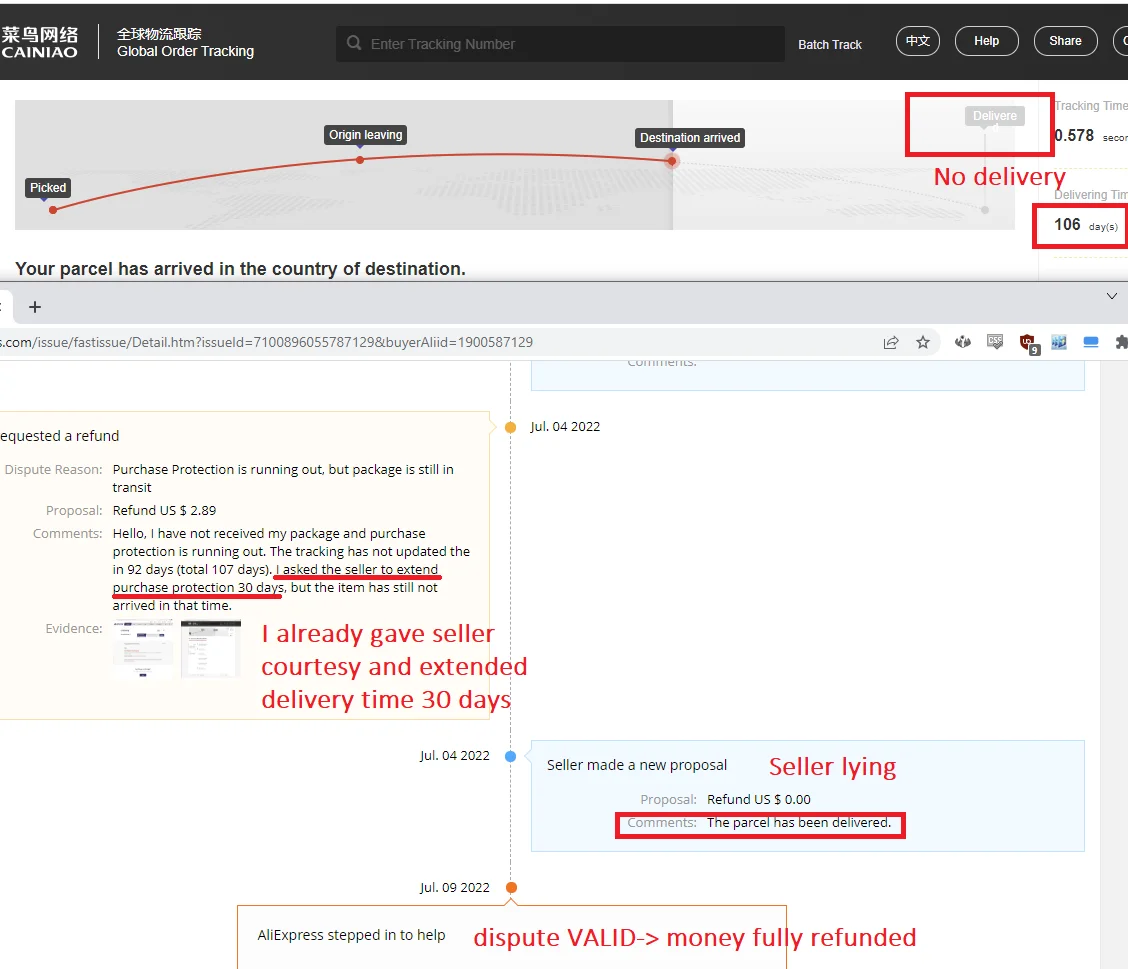Click the blue Jul. 04 2022 timeline dot
The height and width of the screenshot is (969, 1128).
[x=510, y=757]
